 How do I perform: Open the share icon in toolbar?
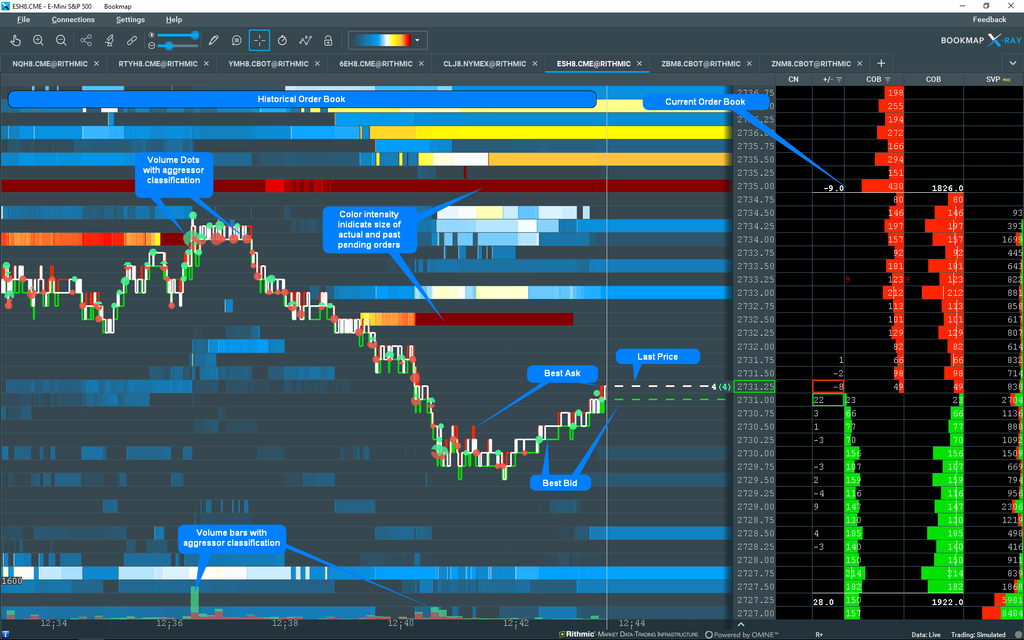(x=86, y=40)
